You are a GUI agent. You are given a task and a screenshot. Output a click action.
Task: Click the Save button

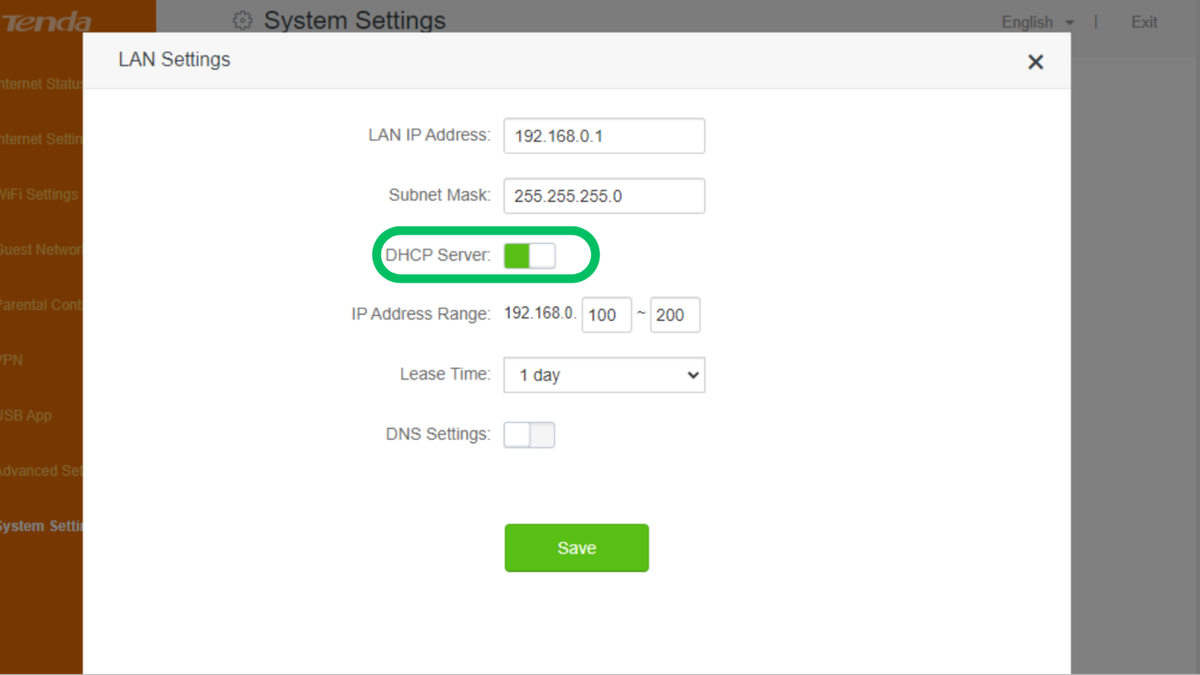[x=576, y=547]
